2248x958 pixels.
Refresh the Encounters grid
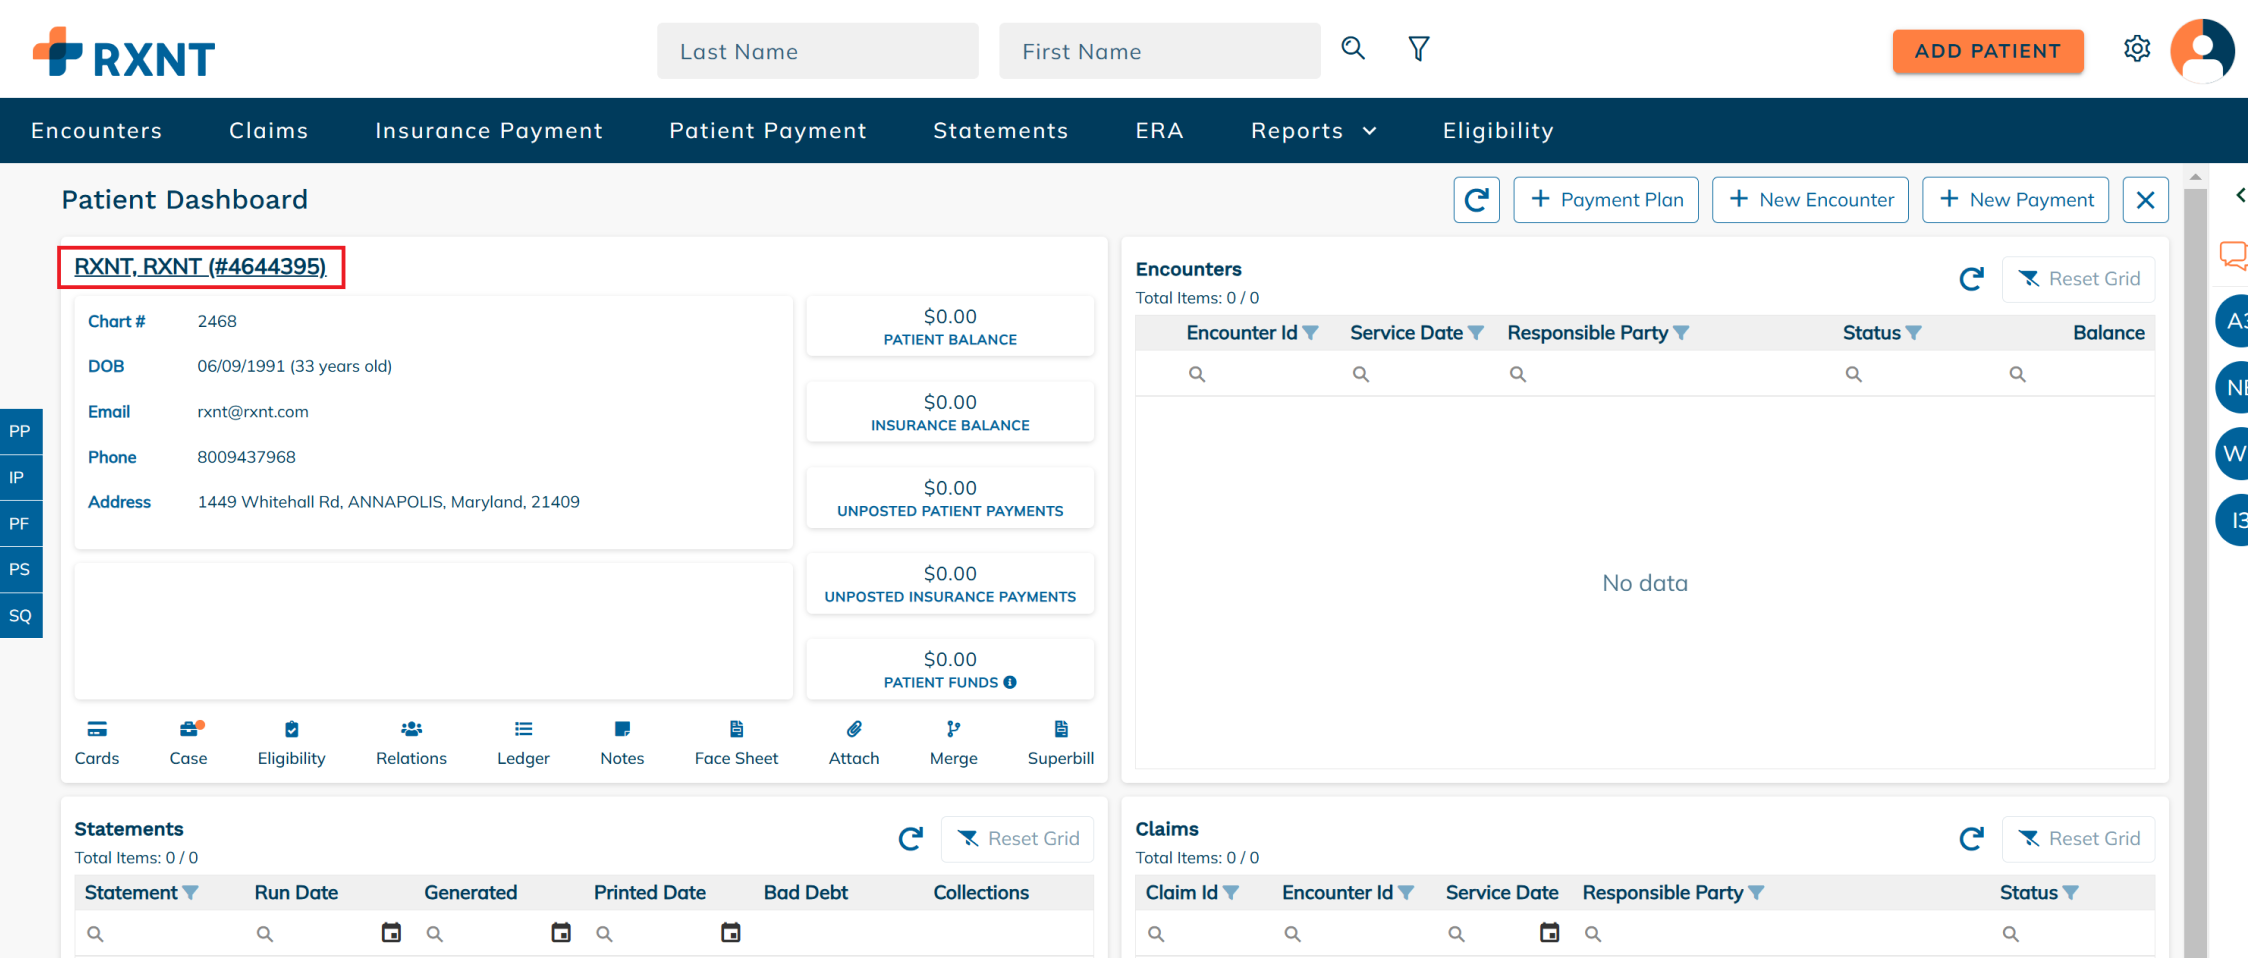pyautogui.click(x=1971, y=279)
